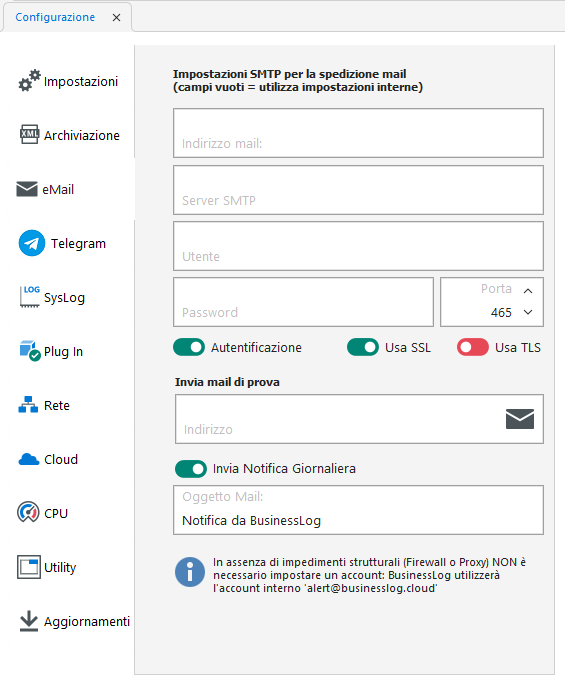The height and width of the screenshot is (689, 565).
Task: Select the SysLog icon in sidebar
Action: 30,297
